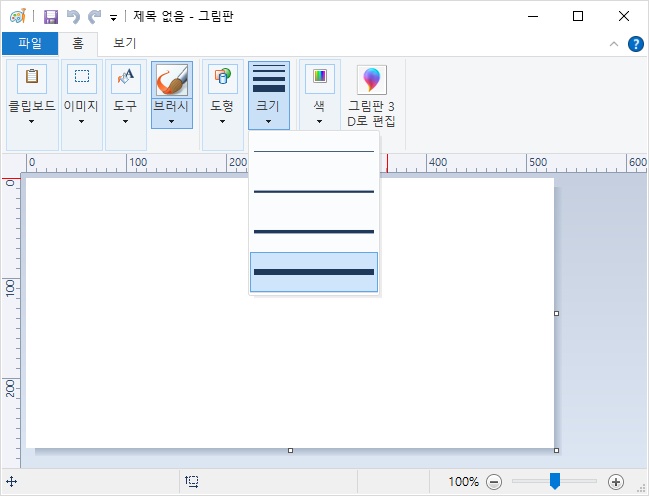This screenshot has width=649, height=496.
Task: Open the 파일 menu
Action: point(30,43)
